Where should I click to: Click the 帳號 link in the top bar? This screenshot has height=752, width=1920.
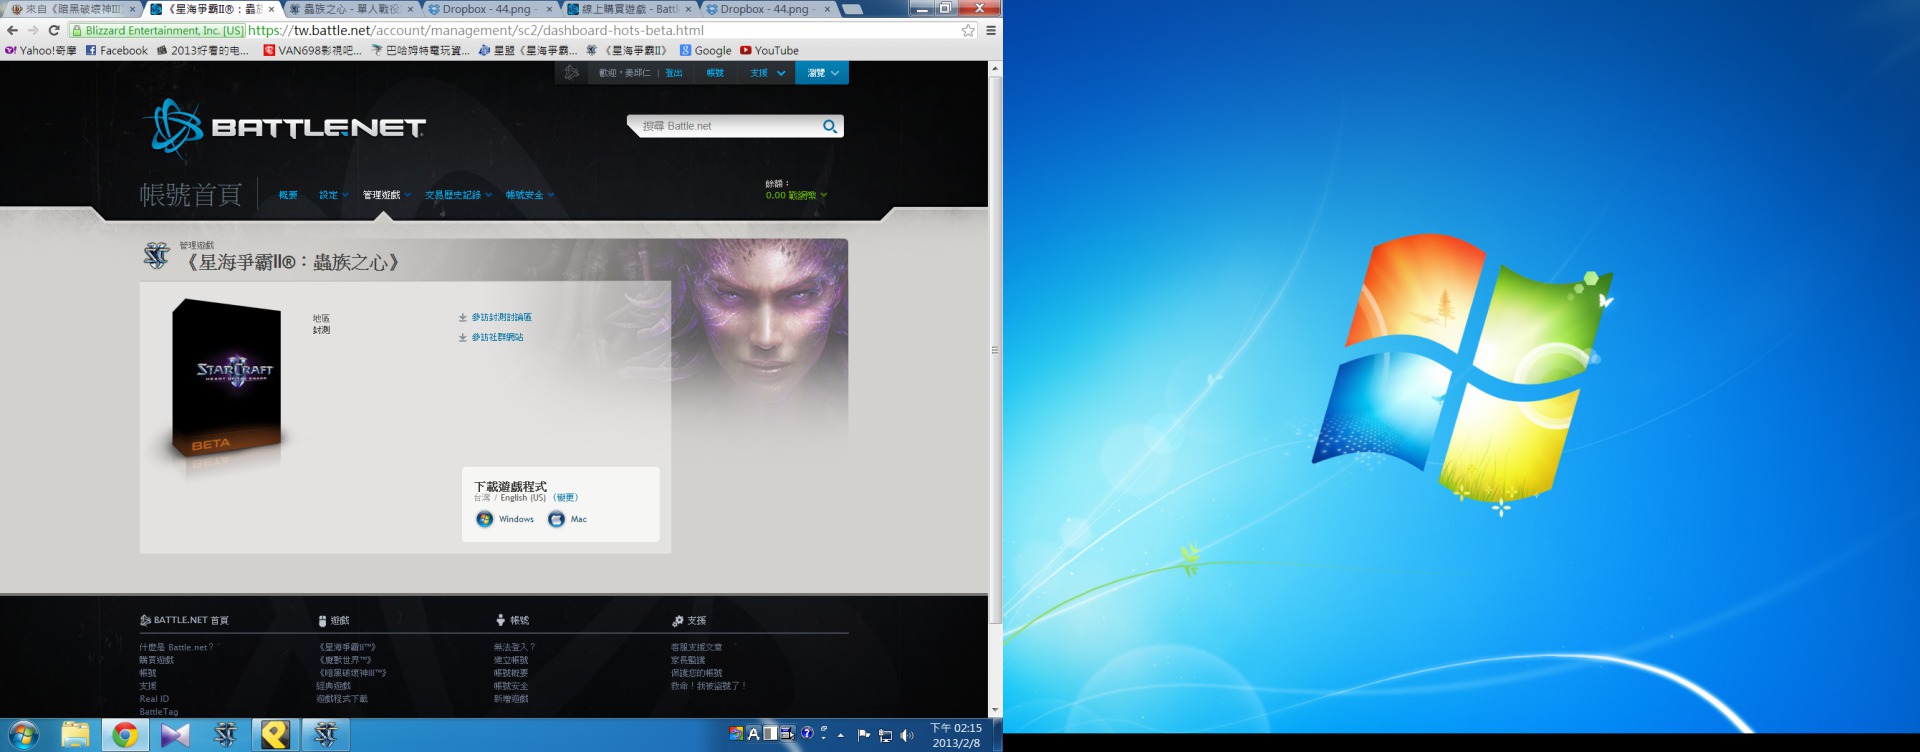[715, 73]
